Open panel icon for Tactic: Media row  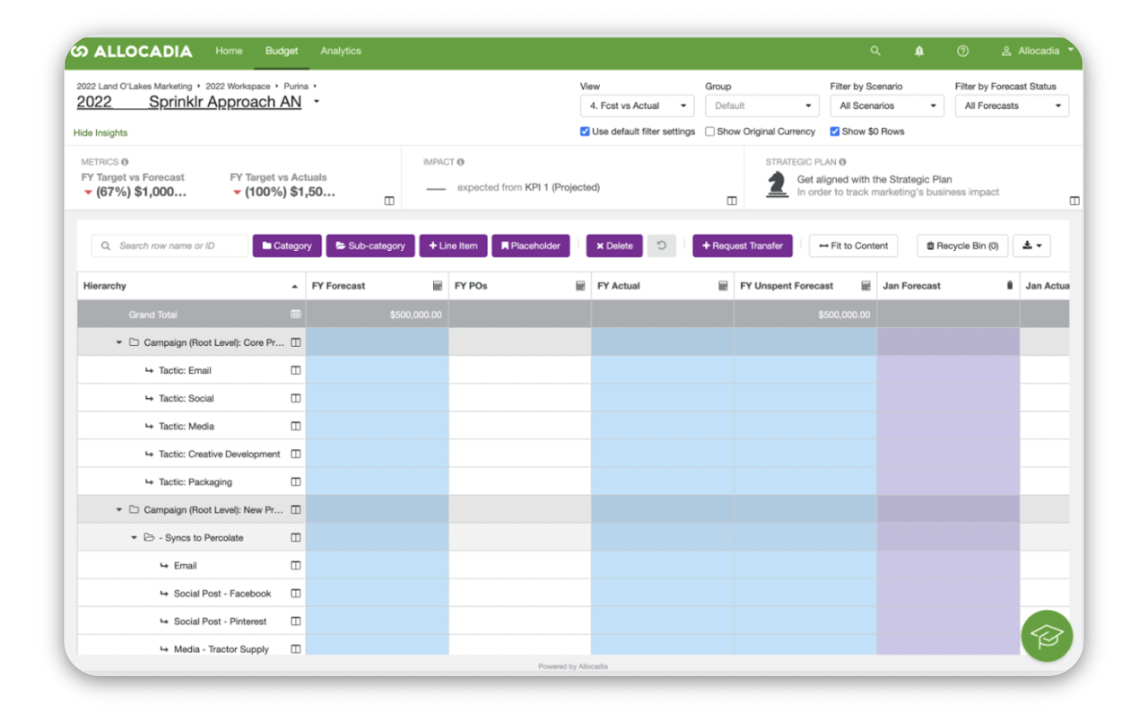click(x=295, y=426)
